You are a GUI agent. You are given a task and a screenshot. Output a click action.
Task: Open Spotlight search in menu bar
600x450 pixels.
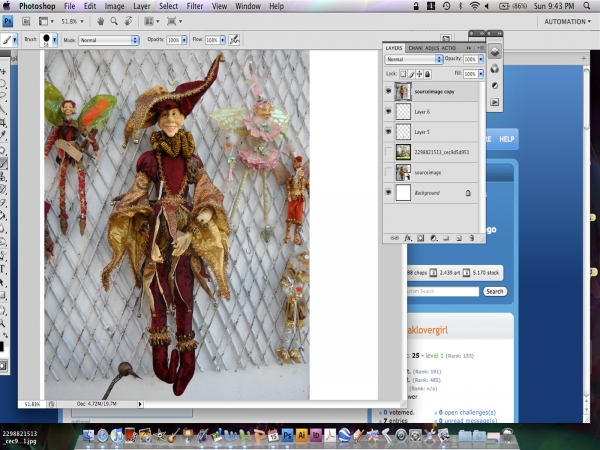pyautogui.click(x=587, y=6)
